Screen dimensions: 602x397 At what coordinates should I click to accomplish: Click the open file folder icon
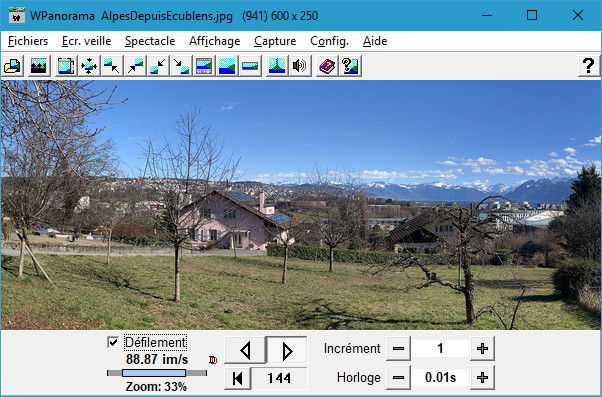click(x=13, y=66)
